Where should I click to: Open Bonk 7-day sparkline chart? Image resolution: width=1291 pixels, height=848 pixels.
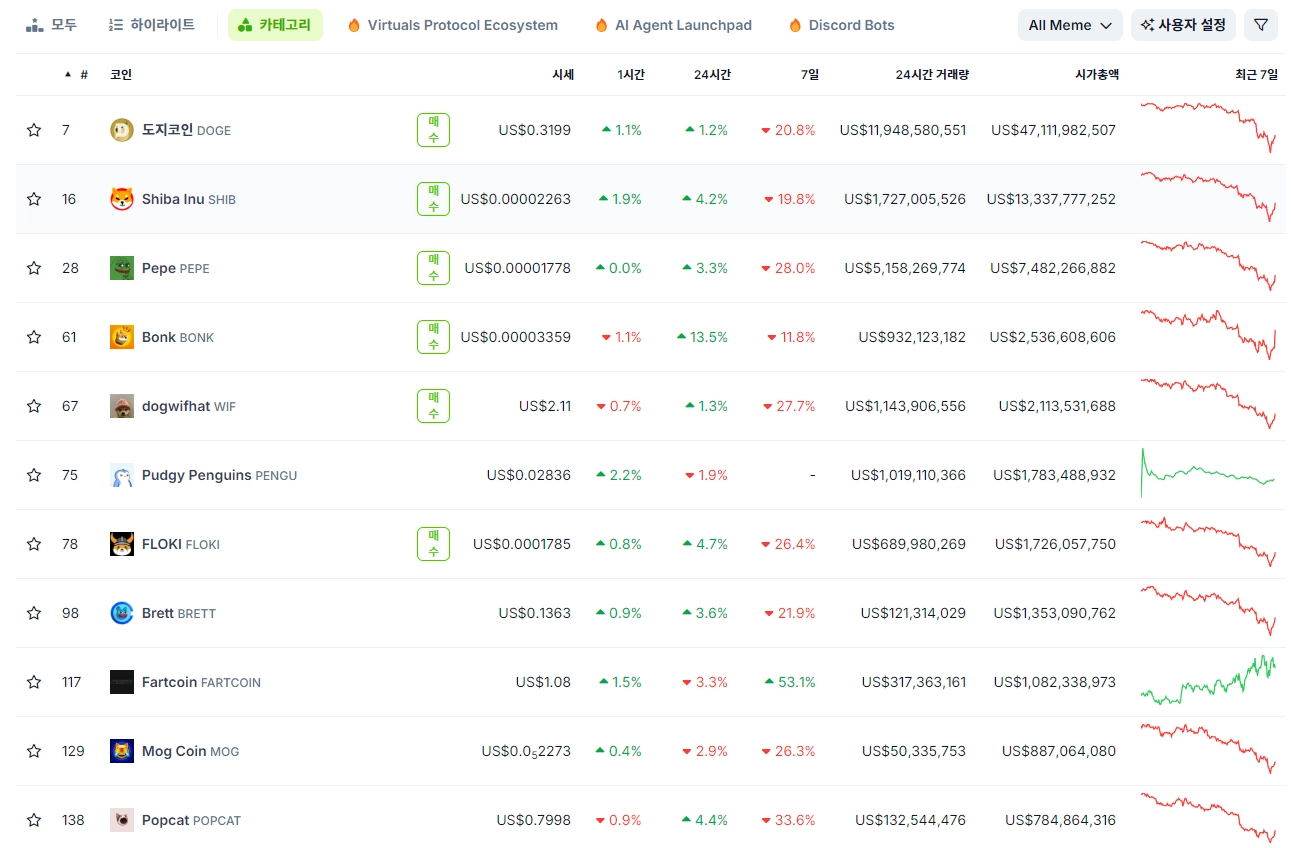[1208, 334]
